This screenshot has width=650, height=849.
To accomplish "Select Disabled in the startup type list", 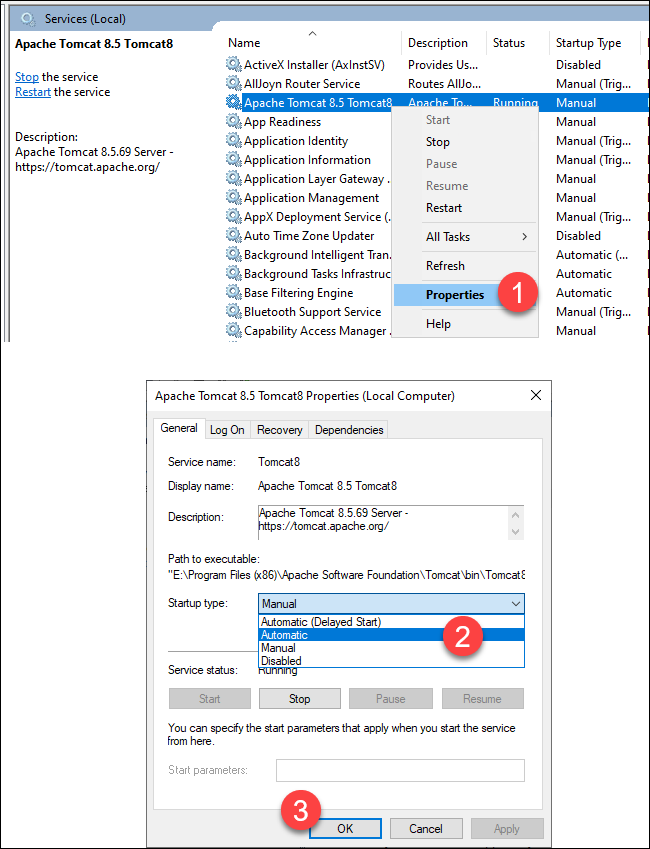I will (391, 661).
